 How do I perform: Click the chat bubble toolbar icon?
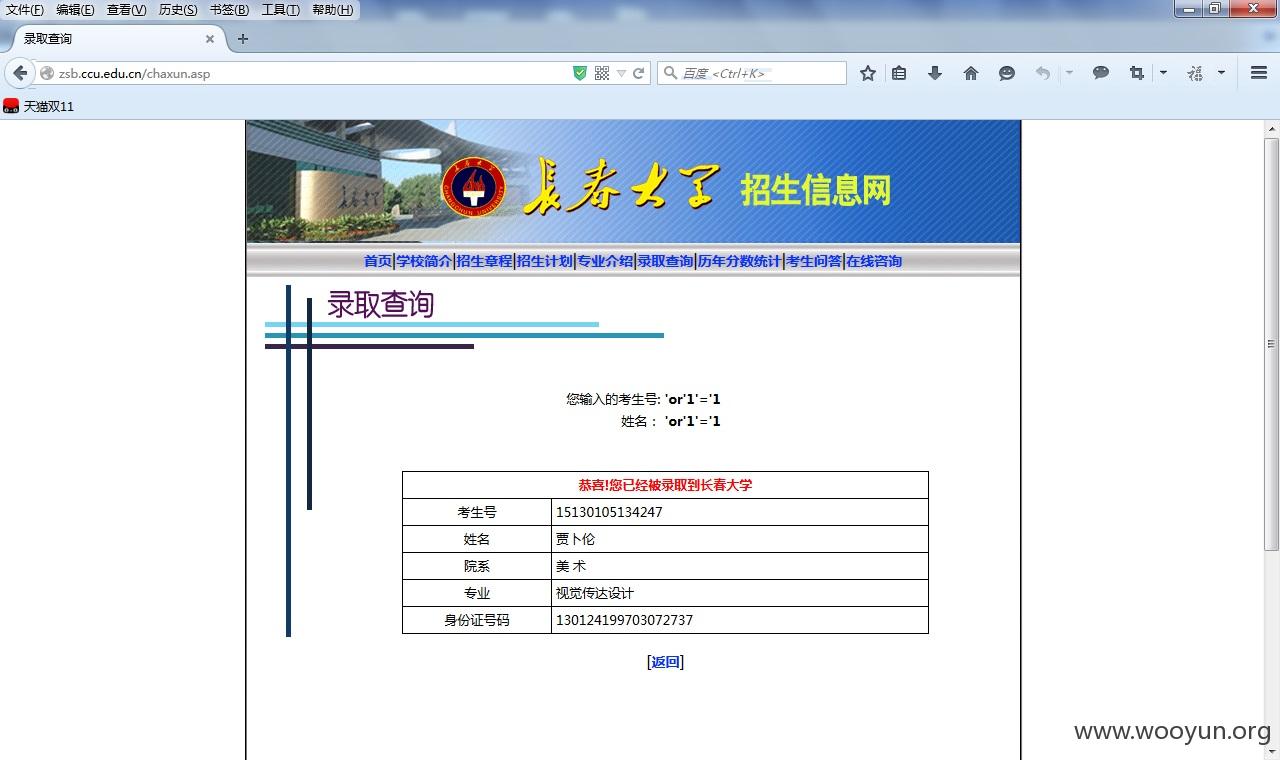(1101, 73)
